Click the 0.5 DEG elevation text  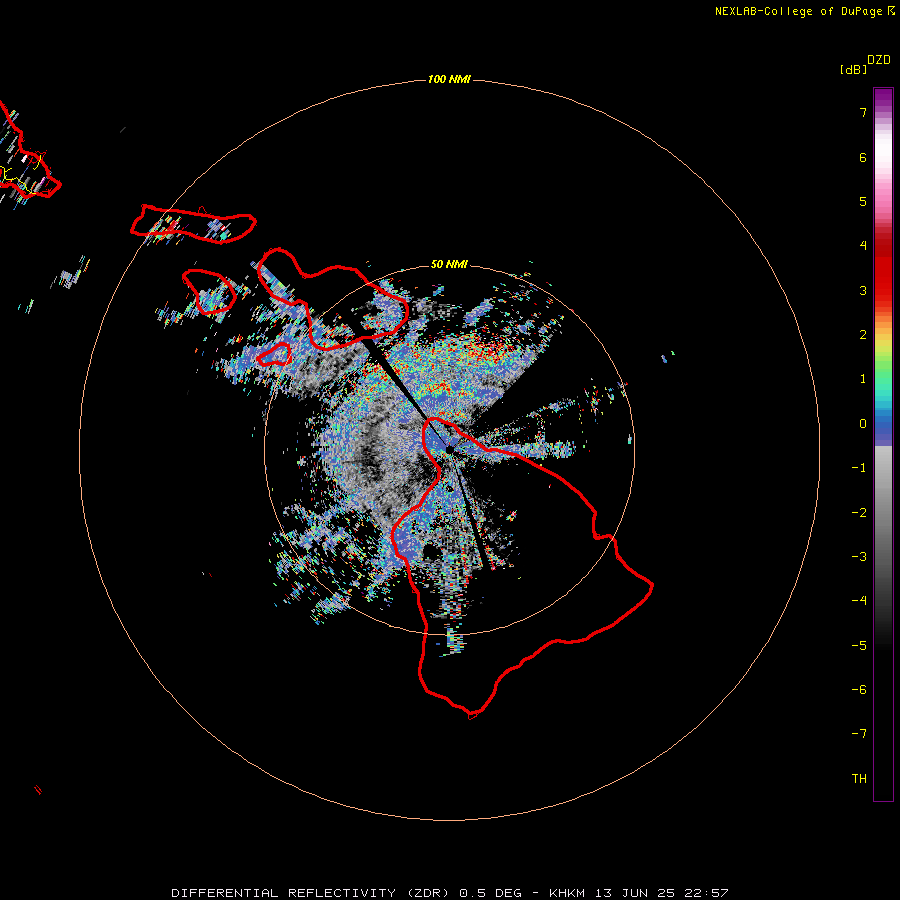coord(490,893)
